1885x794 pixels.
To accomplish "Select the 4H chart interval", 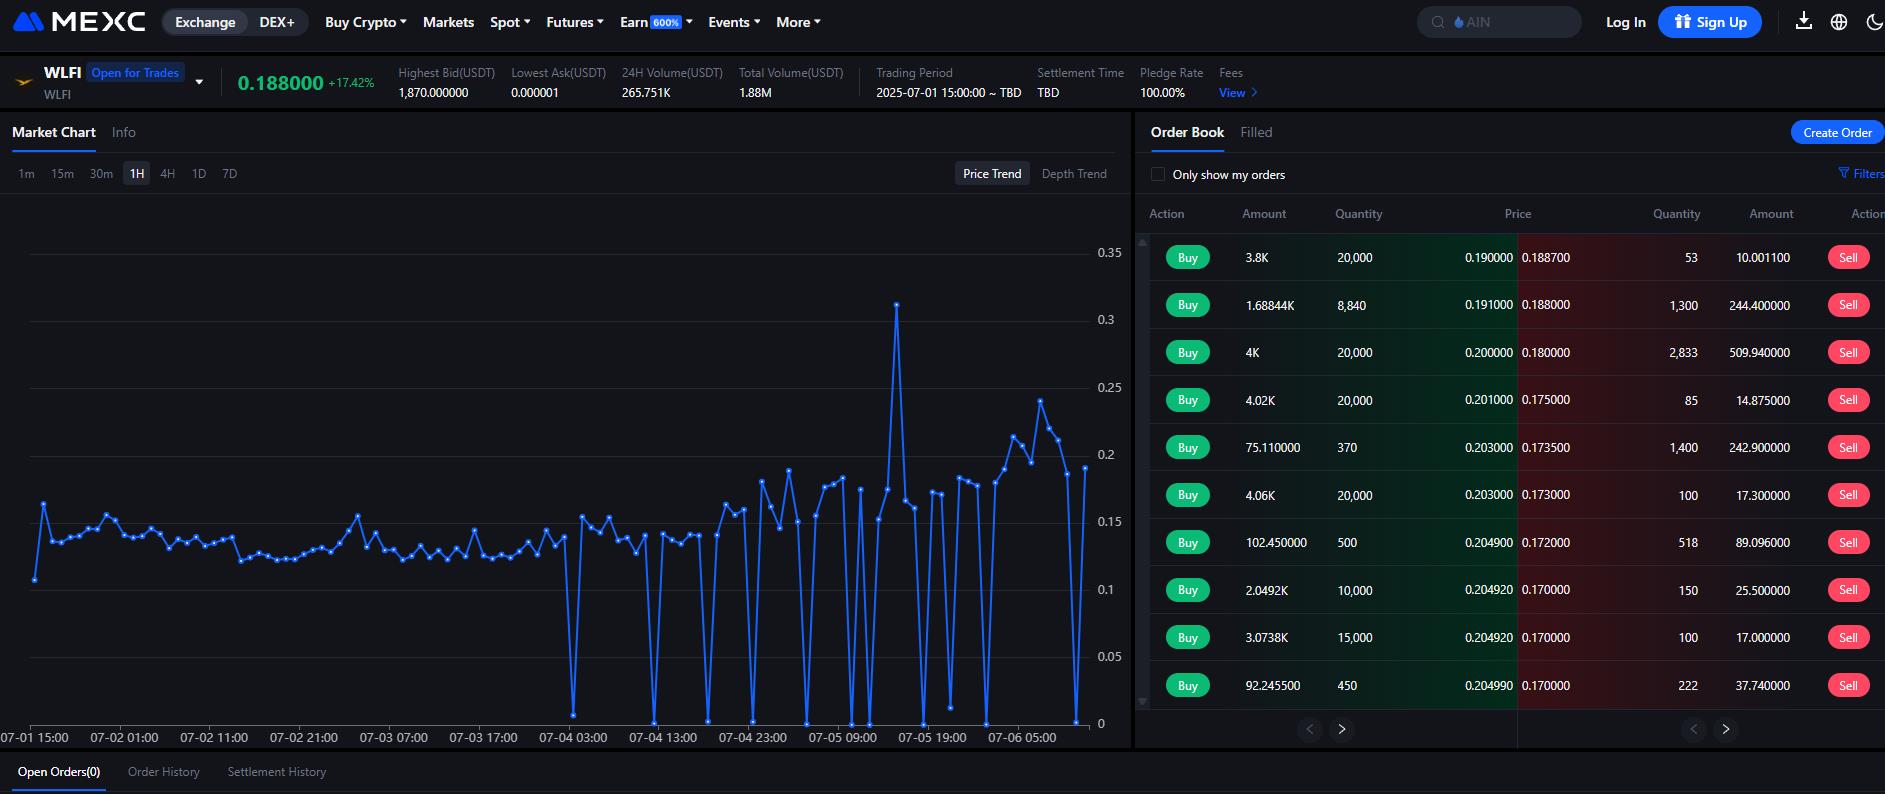I will (168, 174).
